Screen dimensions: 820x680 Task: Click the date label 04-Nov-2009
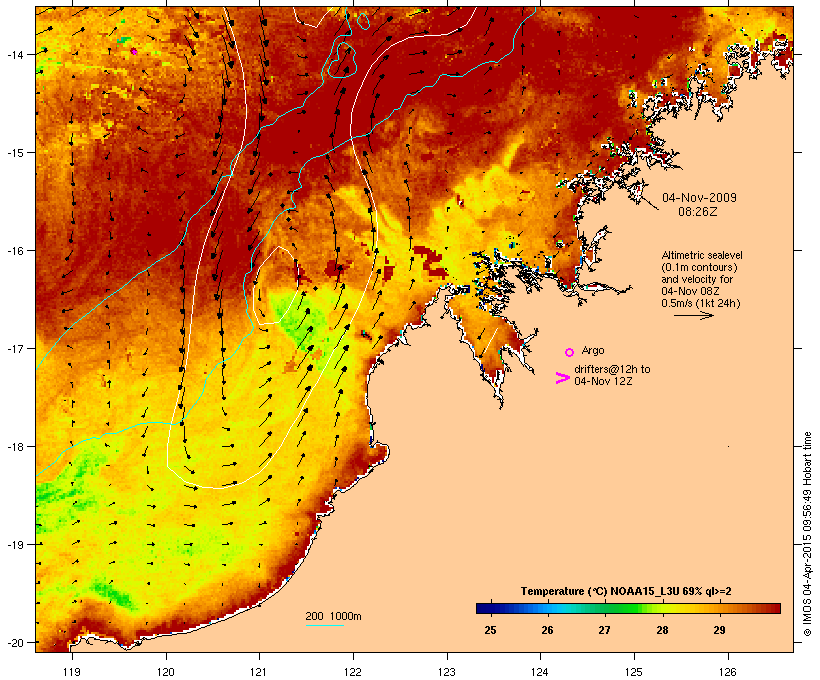tap(699, 198)
